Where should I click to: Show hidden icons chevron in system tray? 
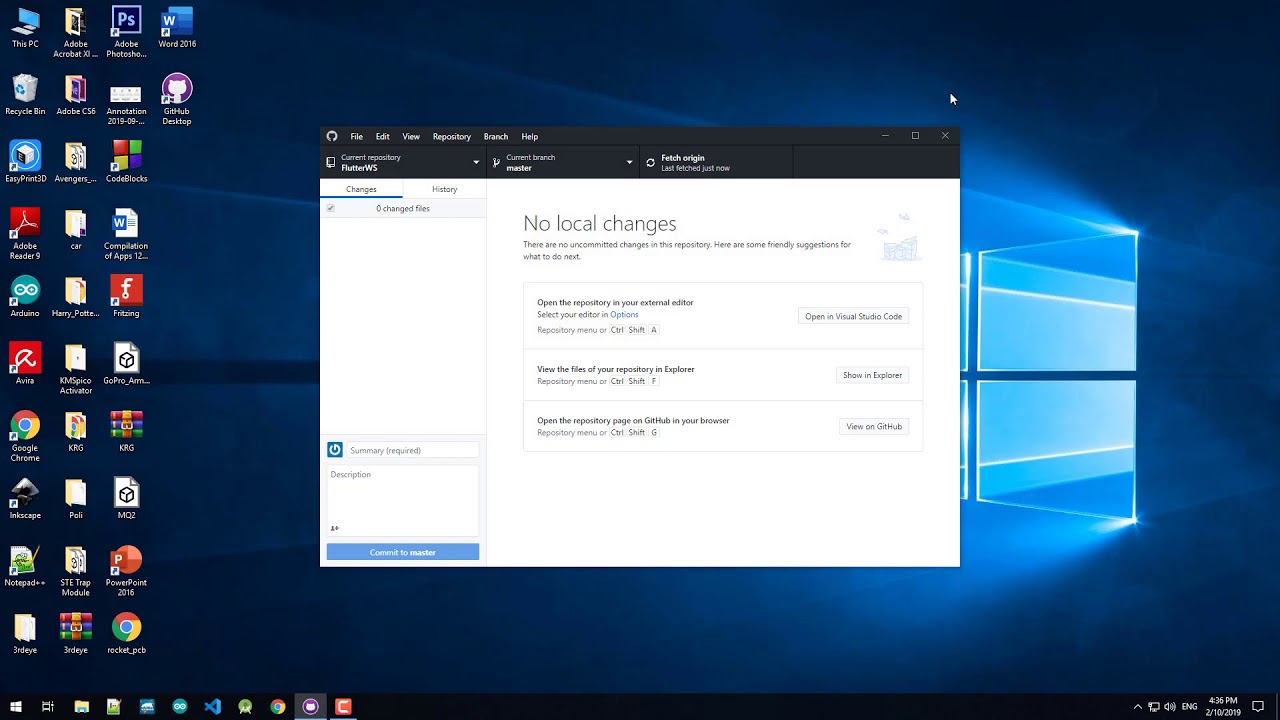pyautogui.click(x=1137, y=707)
